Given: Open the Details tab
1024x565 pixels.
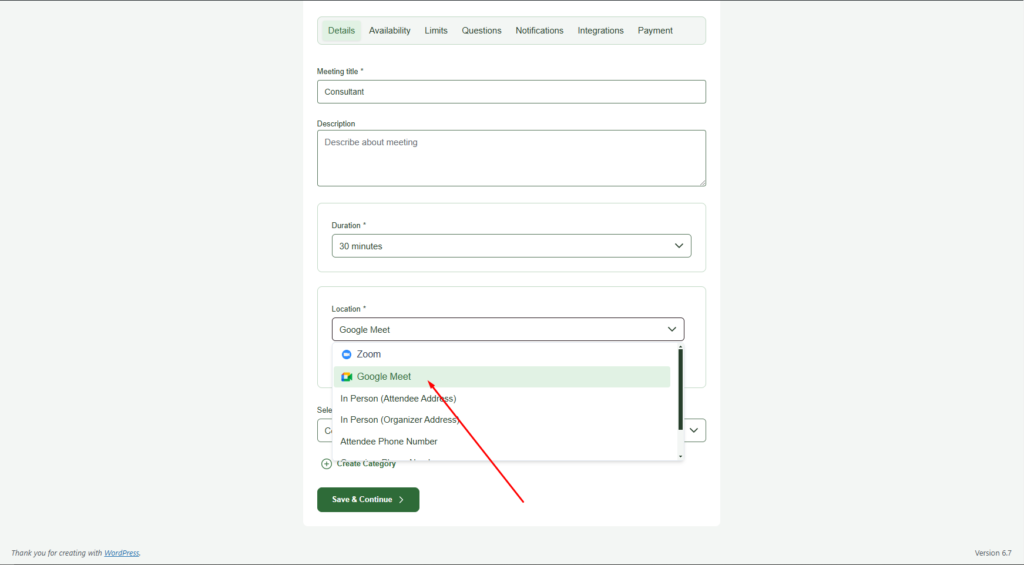Looking at the screenshot, I should tap(341, 31).
